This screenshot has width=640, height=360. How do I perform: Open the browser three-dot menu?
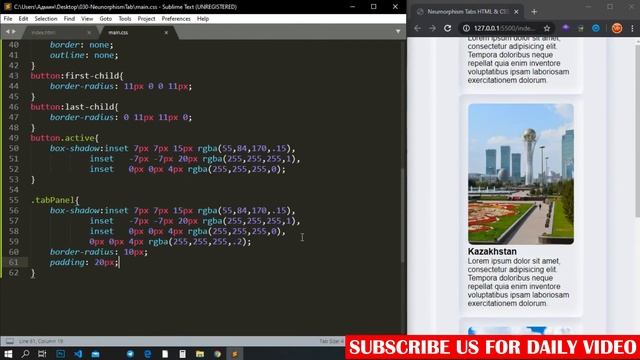(632, 28)
